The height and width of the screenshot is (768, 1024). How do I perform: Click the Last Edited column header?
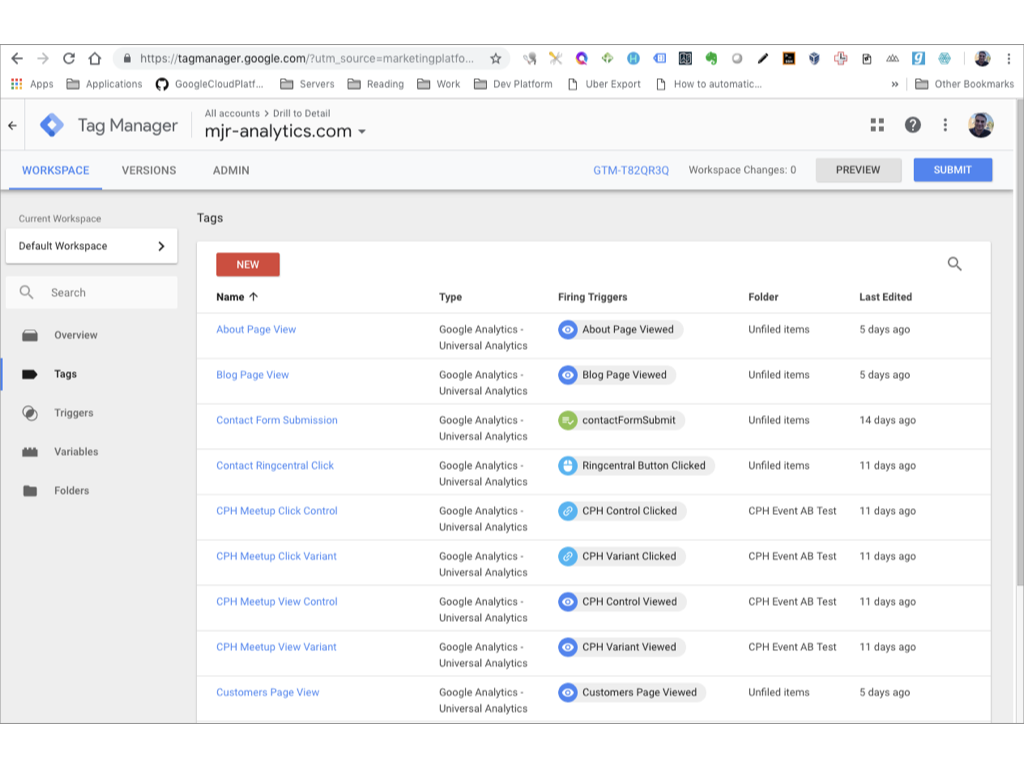coord(886,296)
